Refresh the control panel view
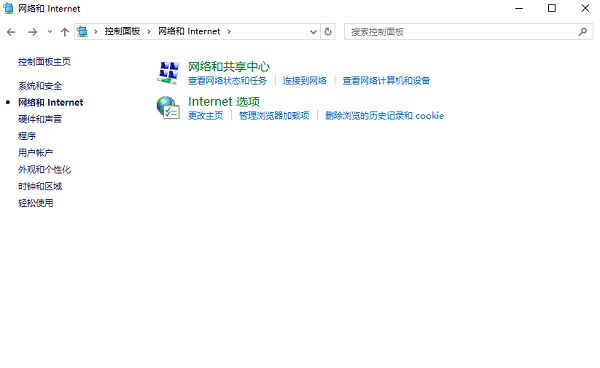The height and width of the screenshot is (368, 600). (x=328, y=32)
